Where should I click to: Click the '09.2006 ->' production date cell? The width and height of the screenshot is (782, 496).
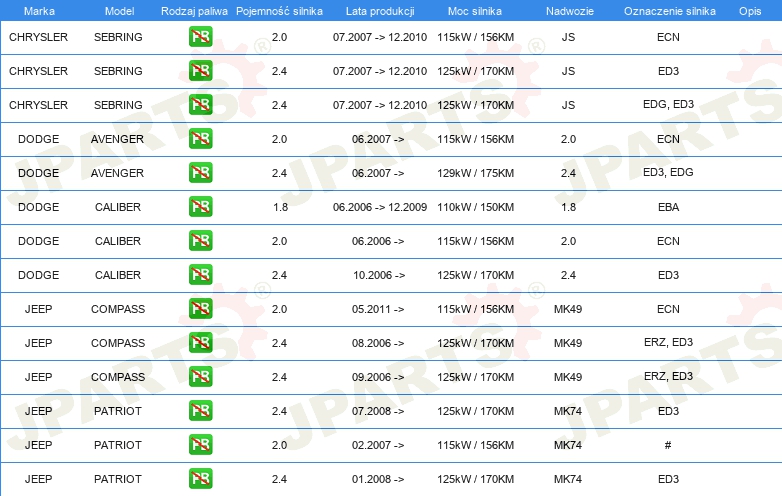click(378, 377)
